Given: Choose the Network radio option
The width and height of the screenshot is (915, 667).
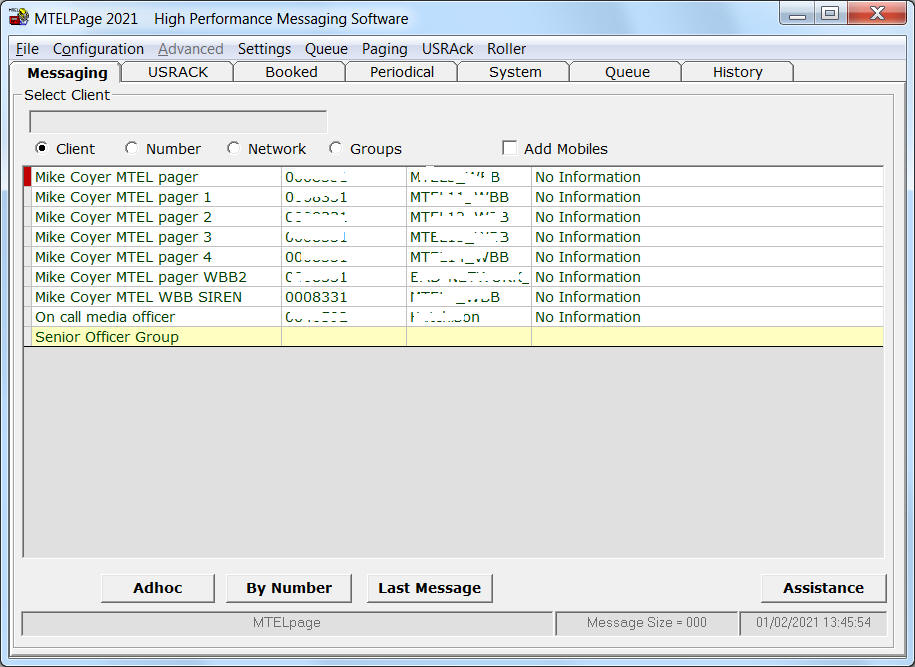Looking at the screenshot, I should click(234, 149).
